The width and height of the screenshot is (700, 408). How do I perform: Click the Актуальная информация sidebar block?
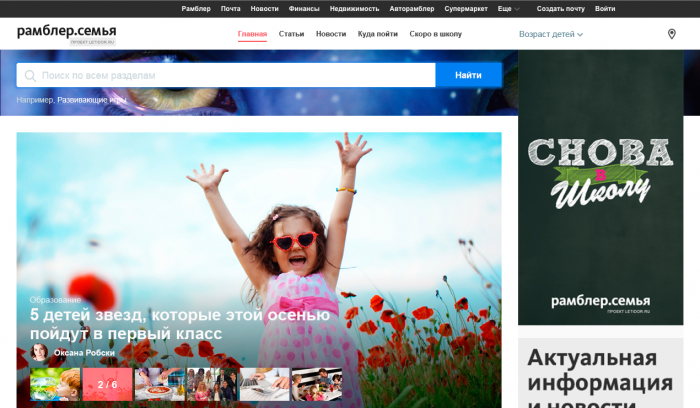(600, 373)
